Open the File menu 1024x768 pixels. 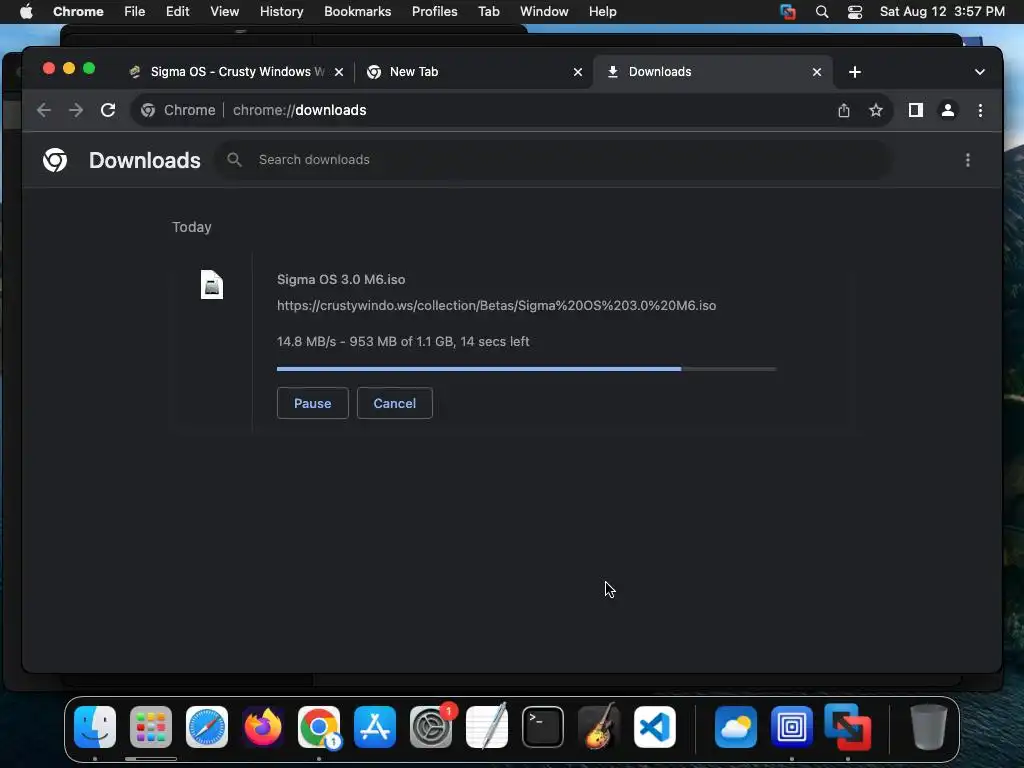click(x=135, y=12)
